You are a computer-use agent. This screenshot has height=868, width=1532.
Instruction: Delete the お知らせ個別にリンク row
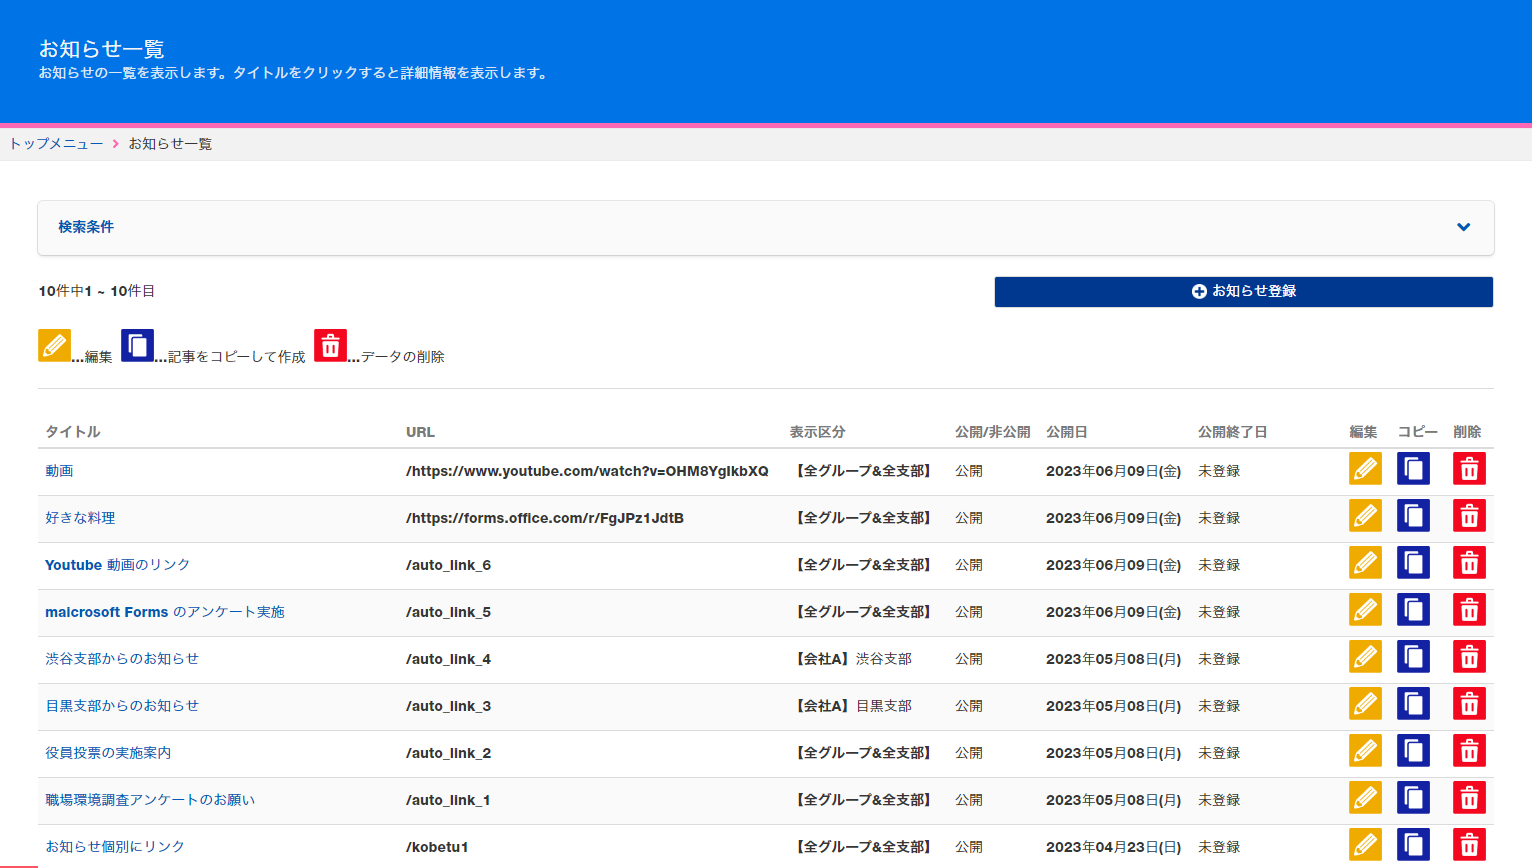pos(1469,845)
